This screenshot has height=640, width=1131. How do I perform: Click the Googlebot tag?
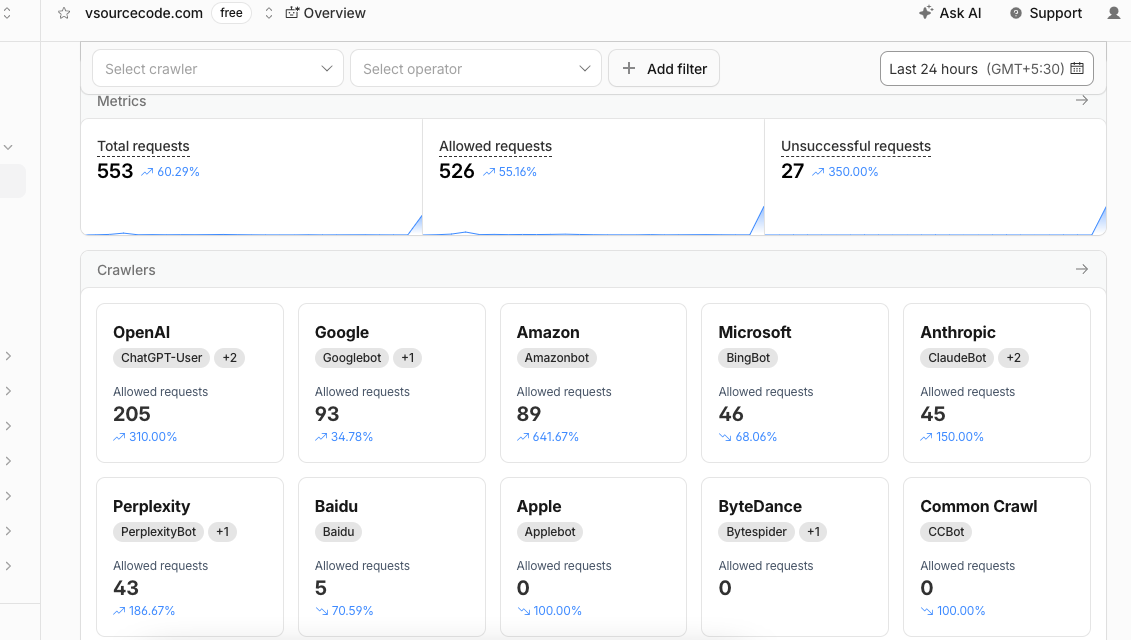pos(352,358)
